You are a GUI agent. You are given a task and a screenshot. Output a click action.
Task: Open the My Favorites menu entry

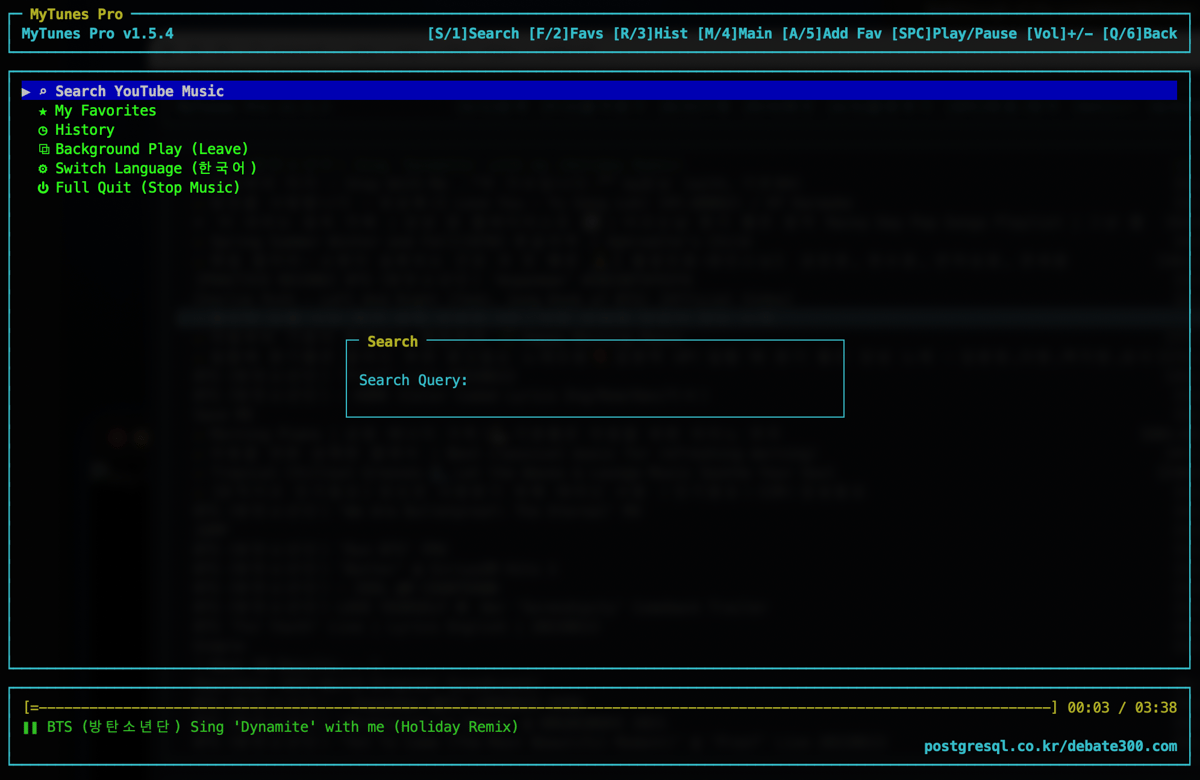(105, 111)
